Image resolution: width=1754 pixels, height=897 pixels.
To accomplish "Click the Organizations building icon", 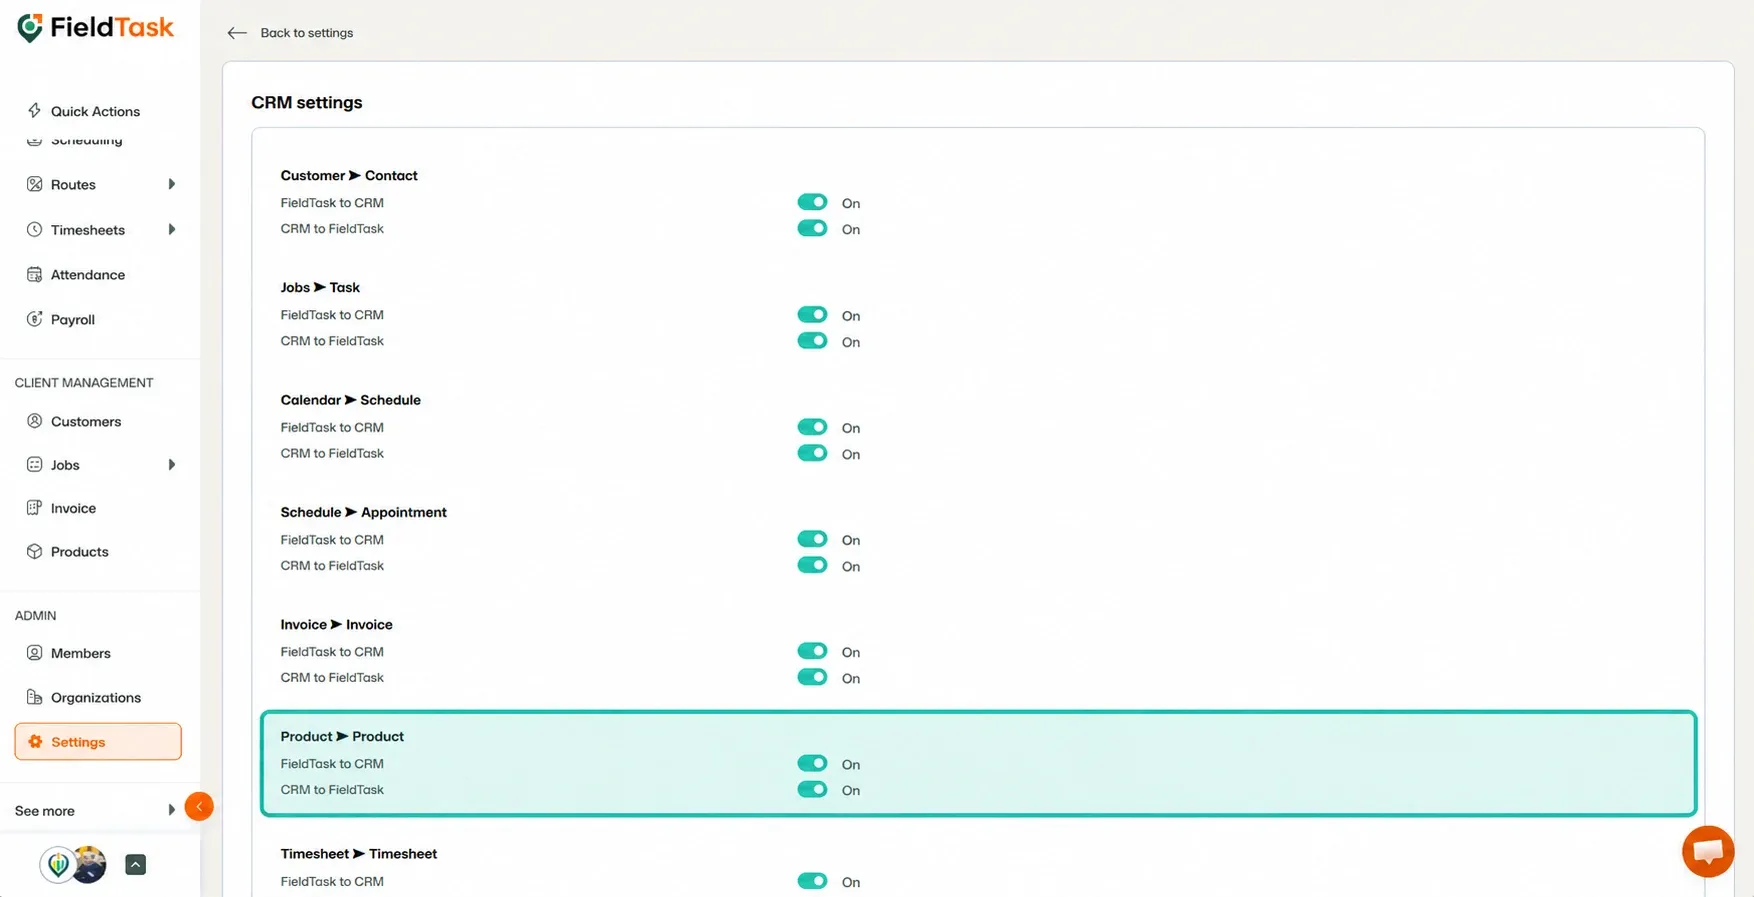I will pos(34,697).
